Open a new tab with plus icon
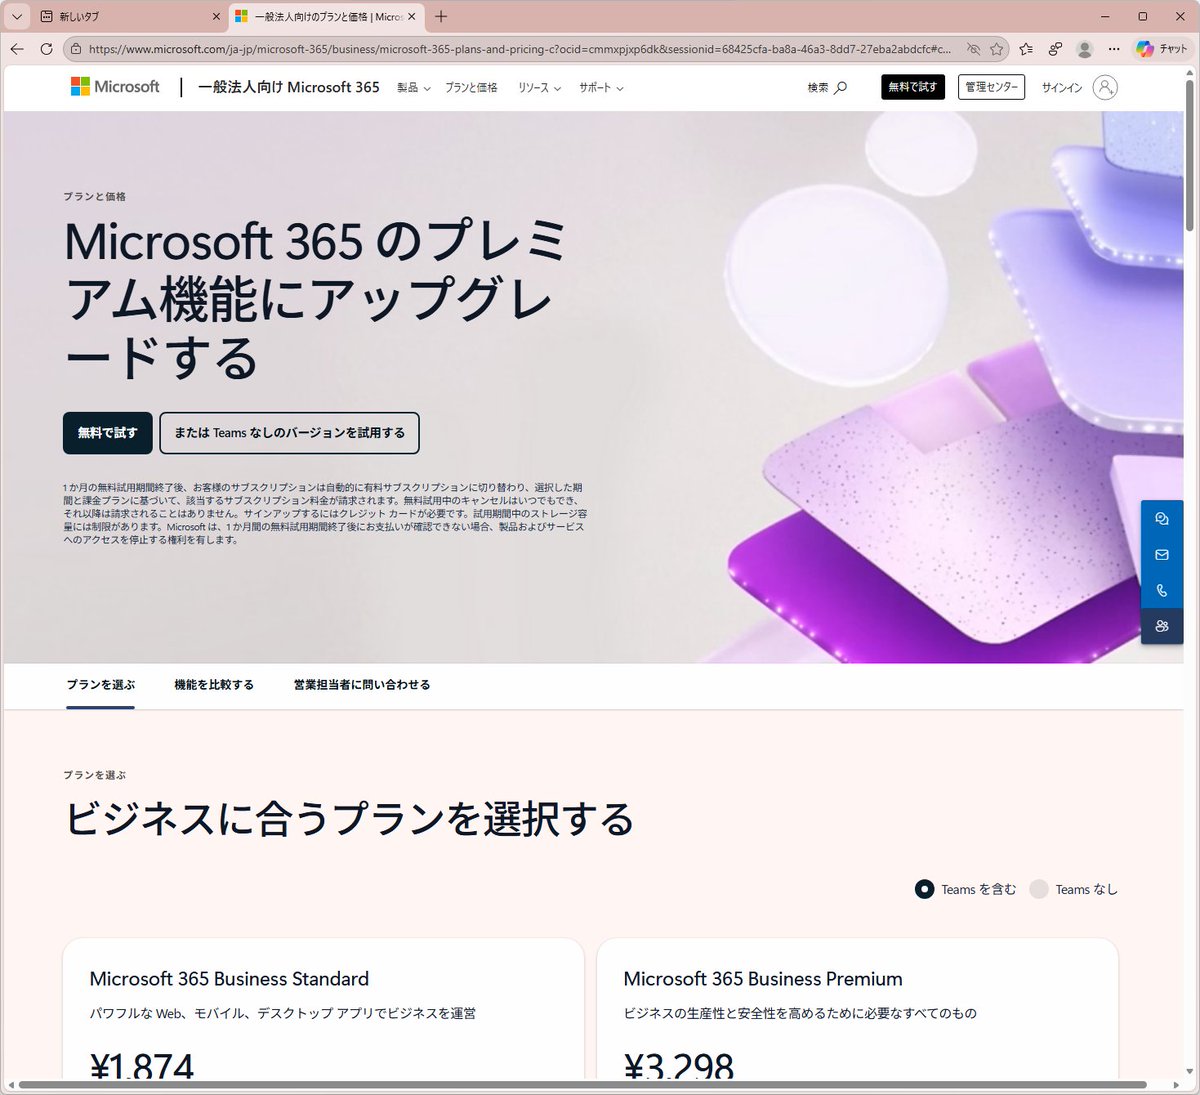This screenshot has height=1095, width=1200. [x=441, y=16]
